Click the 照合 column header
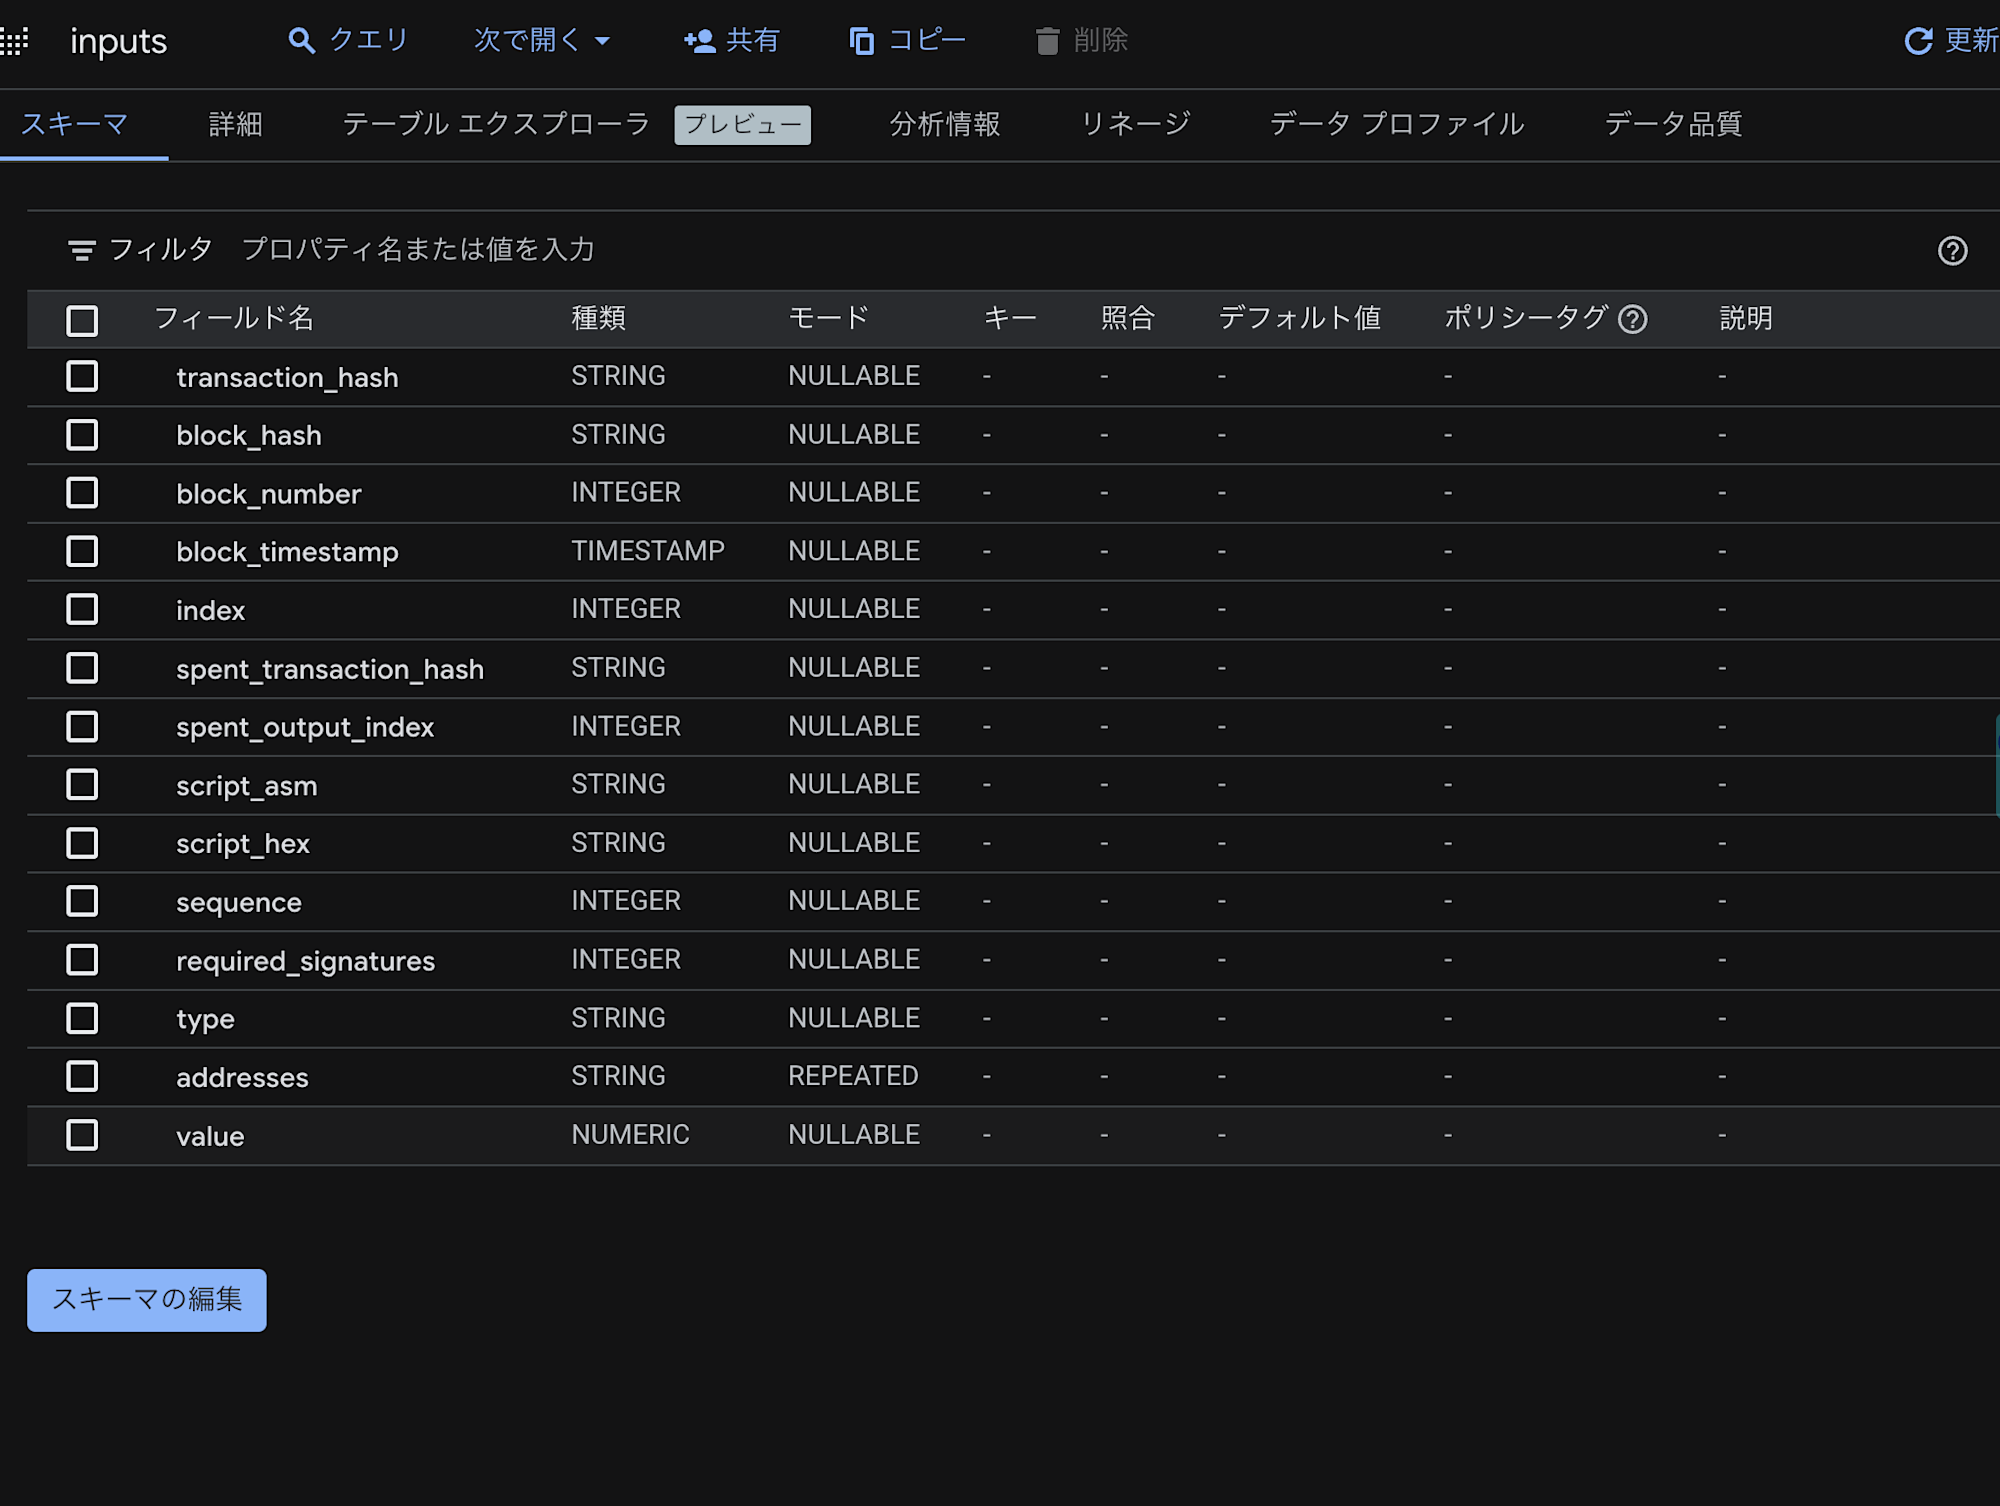This screenshot has height=1506, width=2000. (x=1128, y=319)
